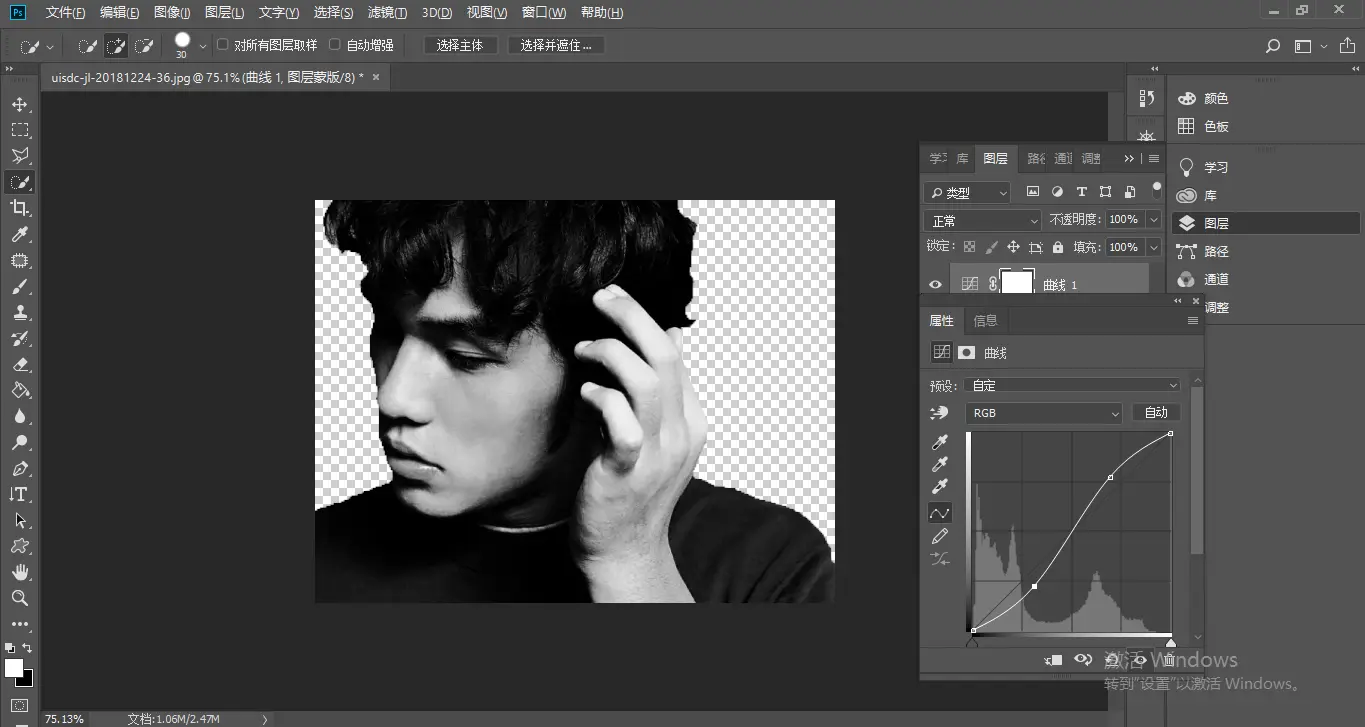Click the foreground color swatch
Viewport: 1365px width, 727px height.
click(x=13, y=667)
